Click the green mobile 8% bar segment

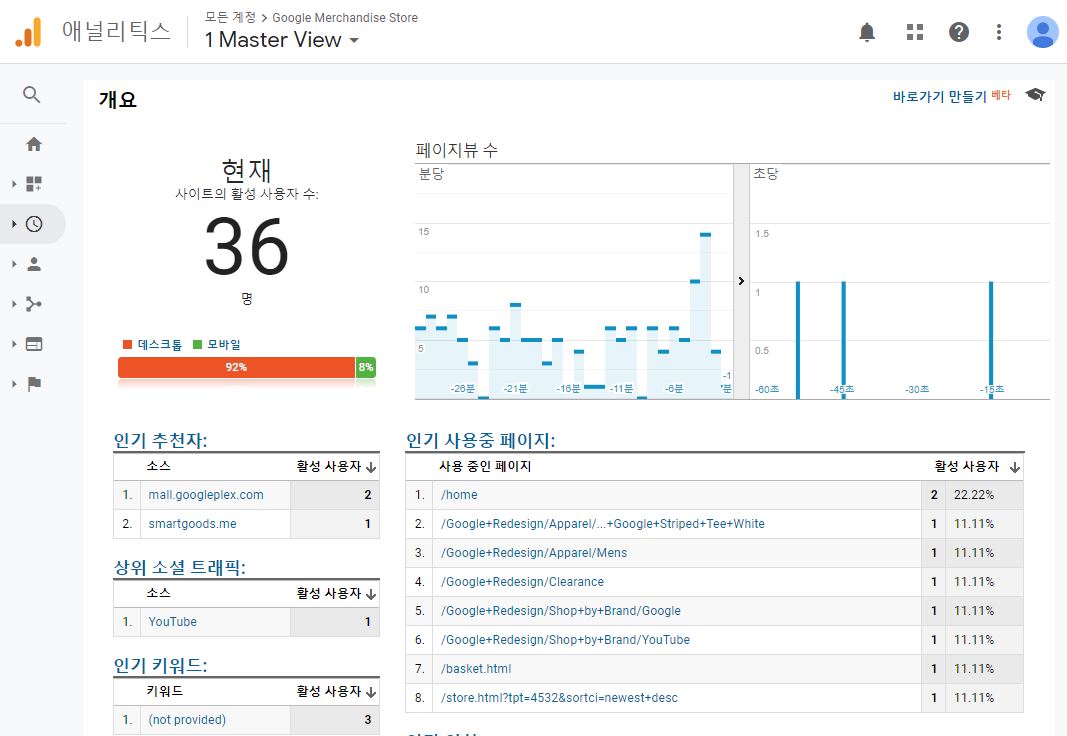tap(366, 367)
